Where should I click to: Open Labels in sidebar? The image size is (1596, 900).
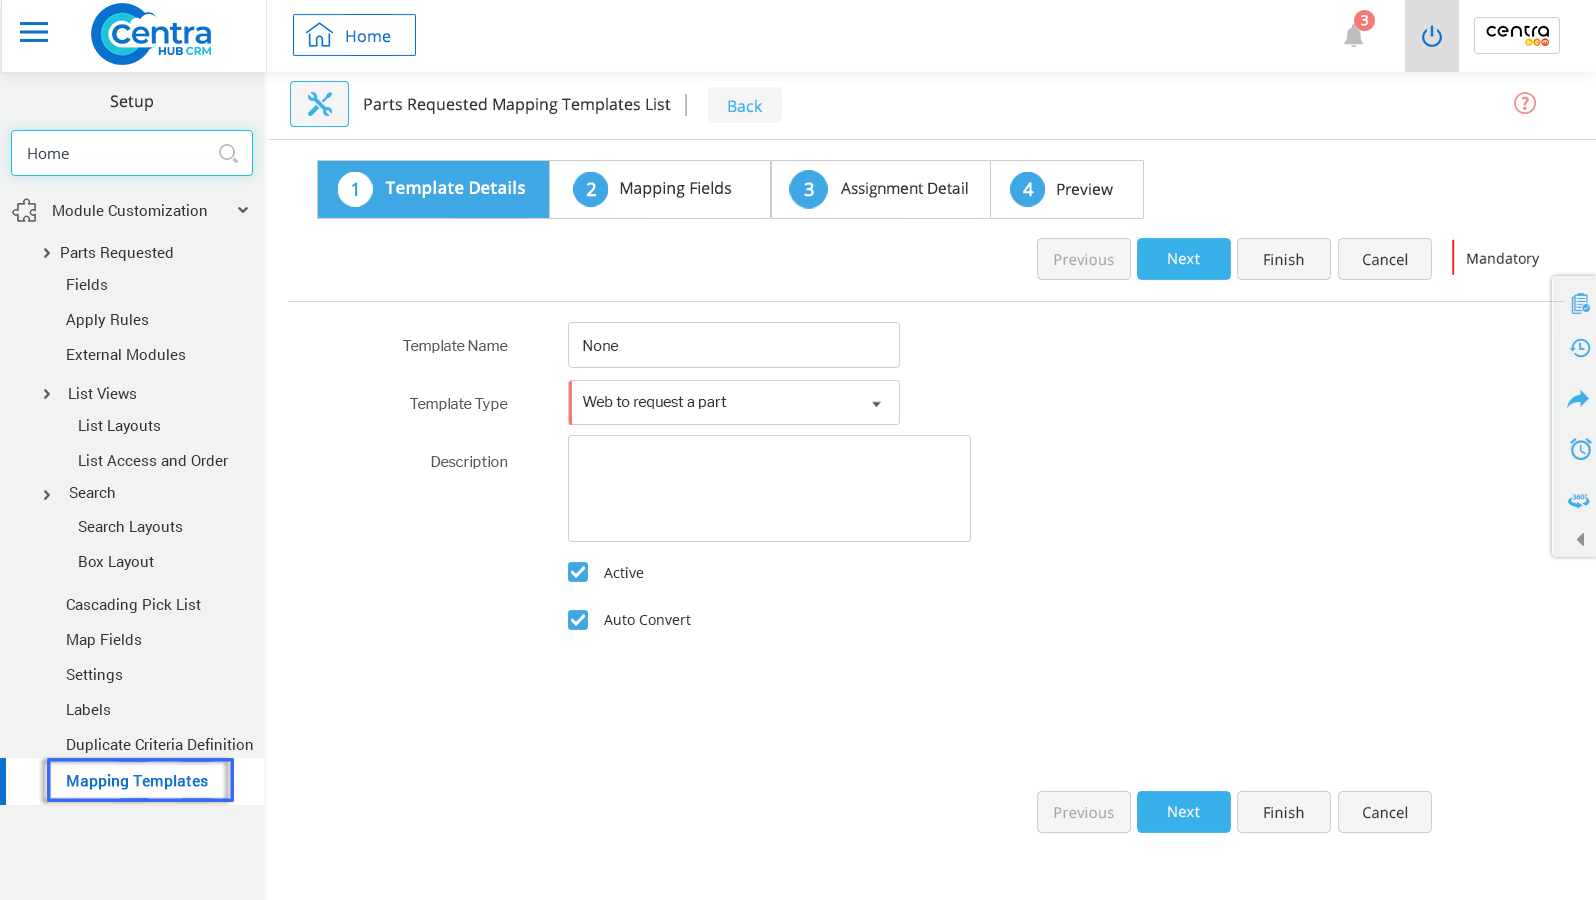88,710
